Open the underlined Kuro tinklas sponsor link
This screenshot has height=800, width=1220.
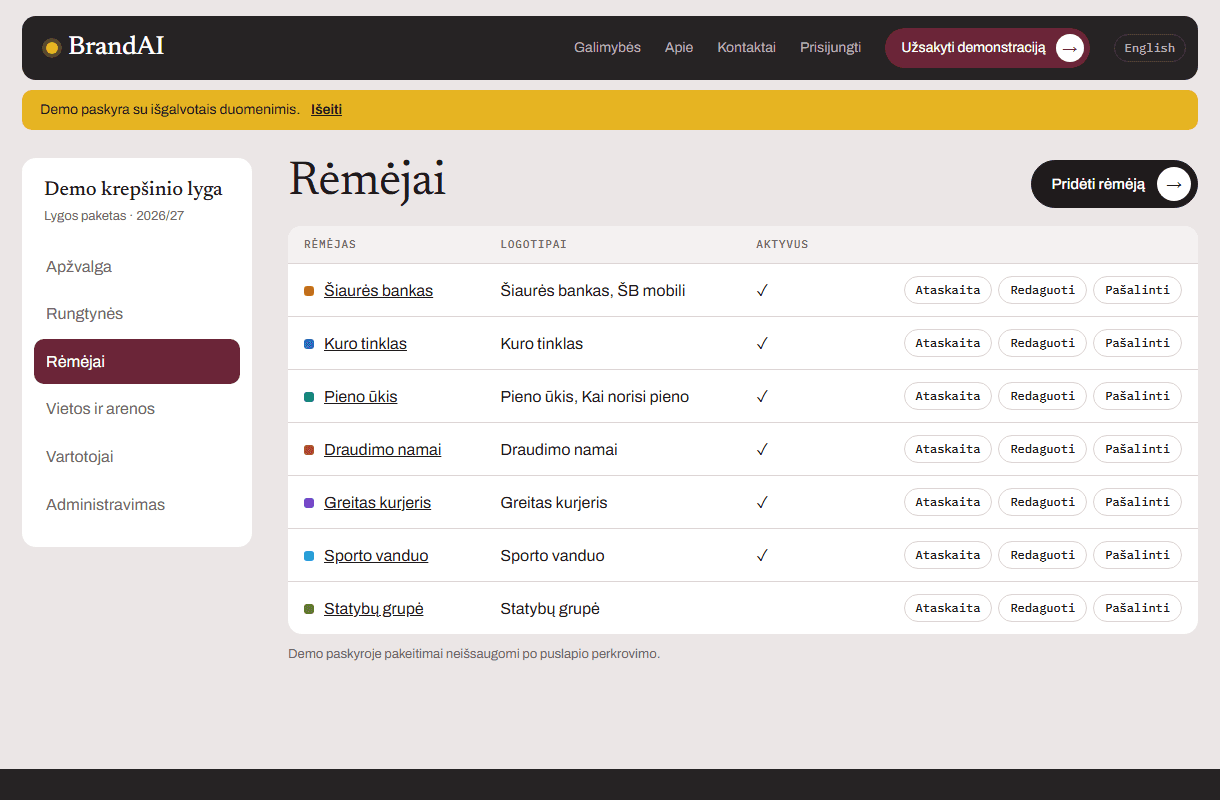coord(365,344)
